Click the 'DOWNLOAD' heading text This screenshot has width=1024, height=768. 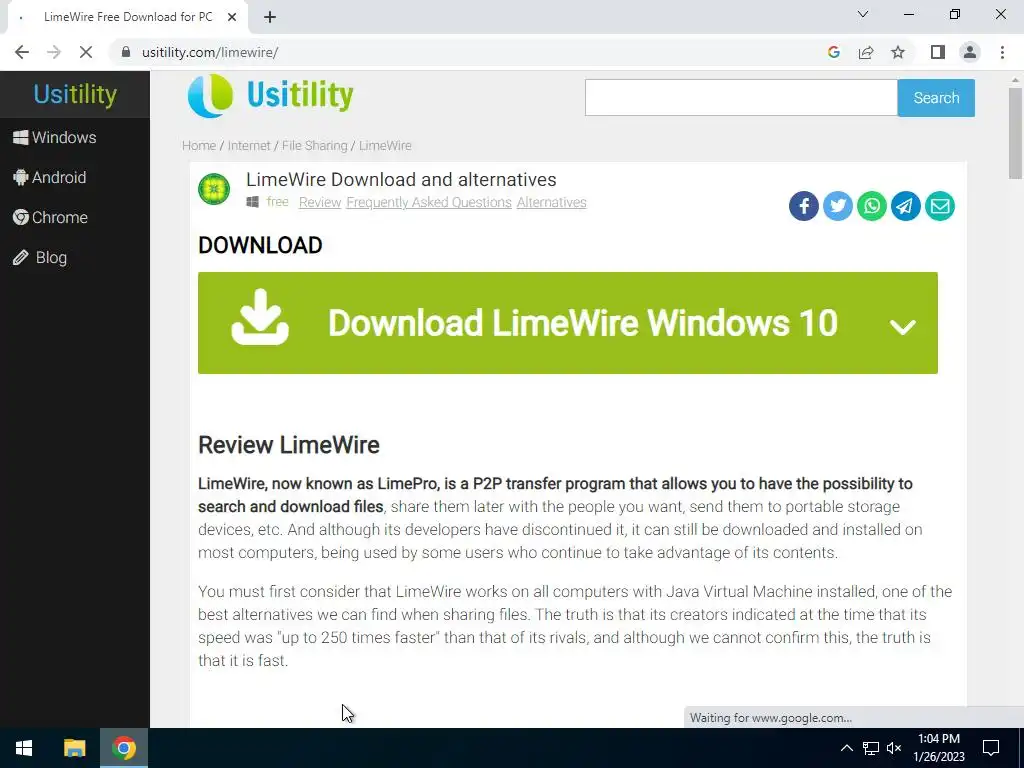(x=260, y=246)
